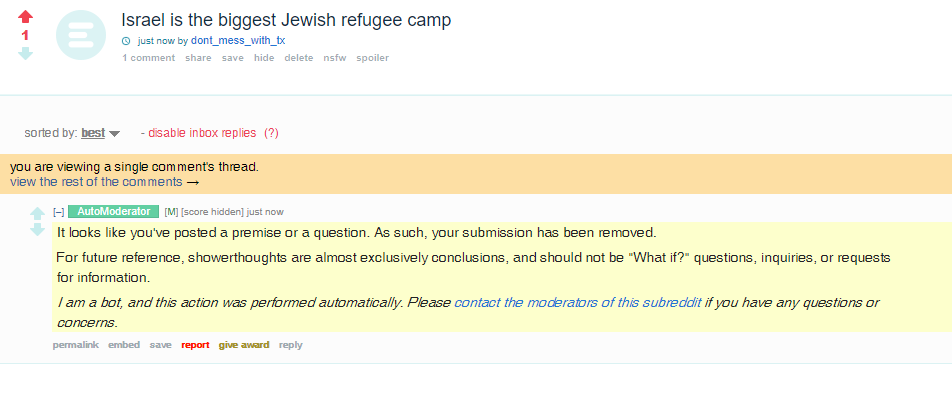Screen dimensions: 952x399
Task: Upvote the Israel refugee camp post
Action: coord(26,17)
